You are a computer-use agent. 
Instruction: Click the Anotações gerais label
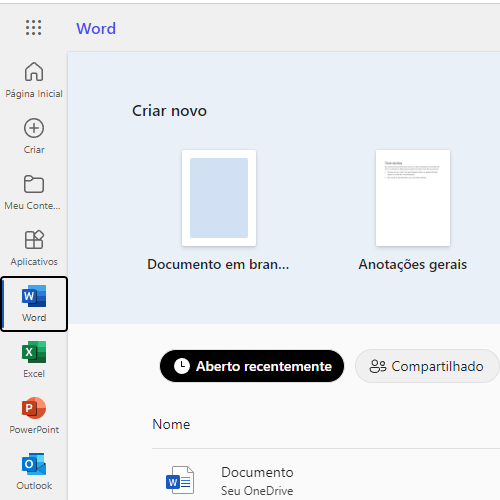coord(413,265)
